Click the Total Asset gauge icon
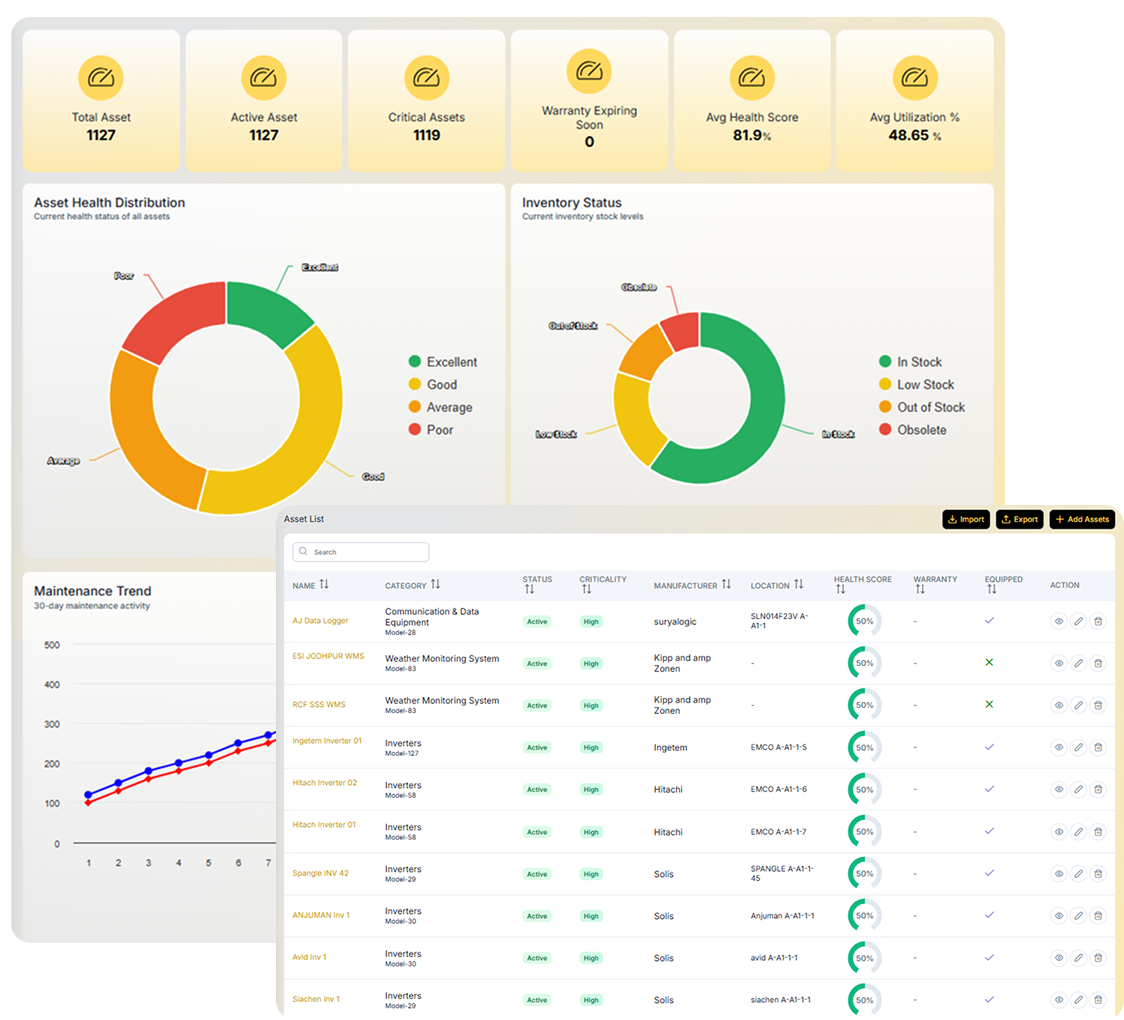This screenshot has width=1124, height=1020. pos(101,78)
